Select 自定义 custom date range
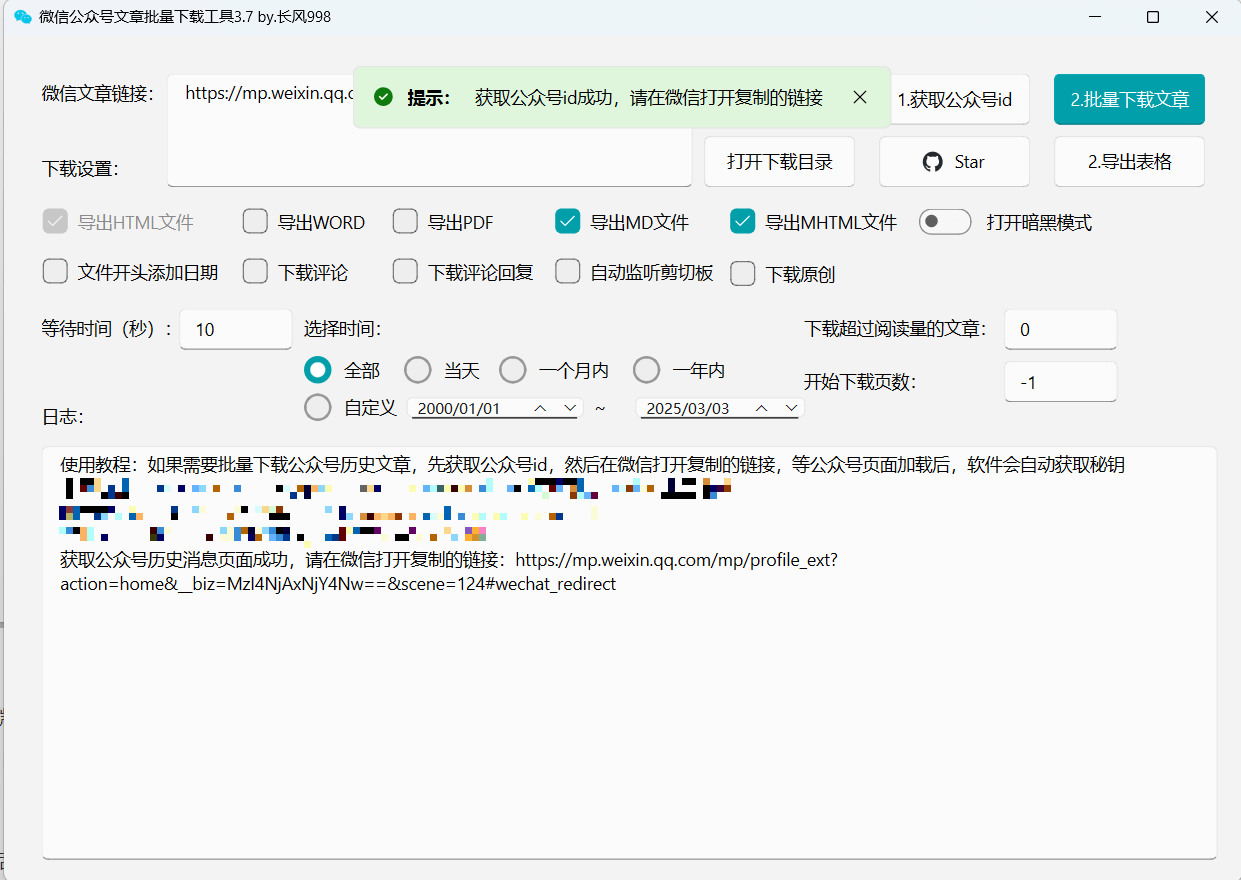The height and width of the screenshot is (880, 1241). coord(318,408)
